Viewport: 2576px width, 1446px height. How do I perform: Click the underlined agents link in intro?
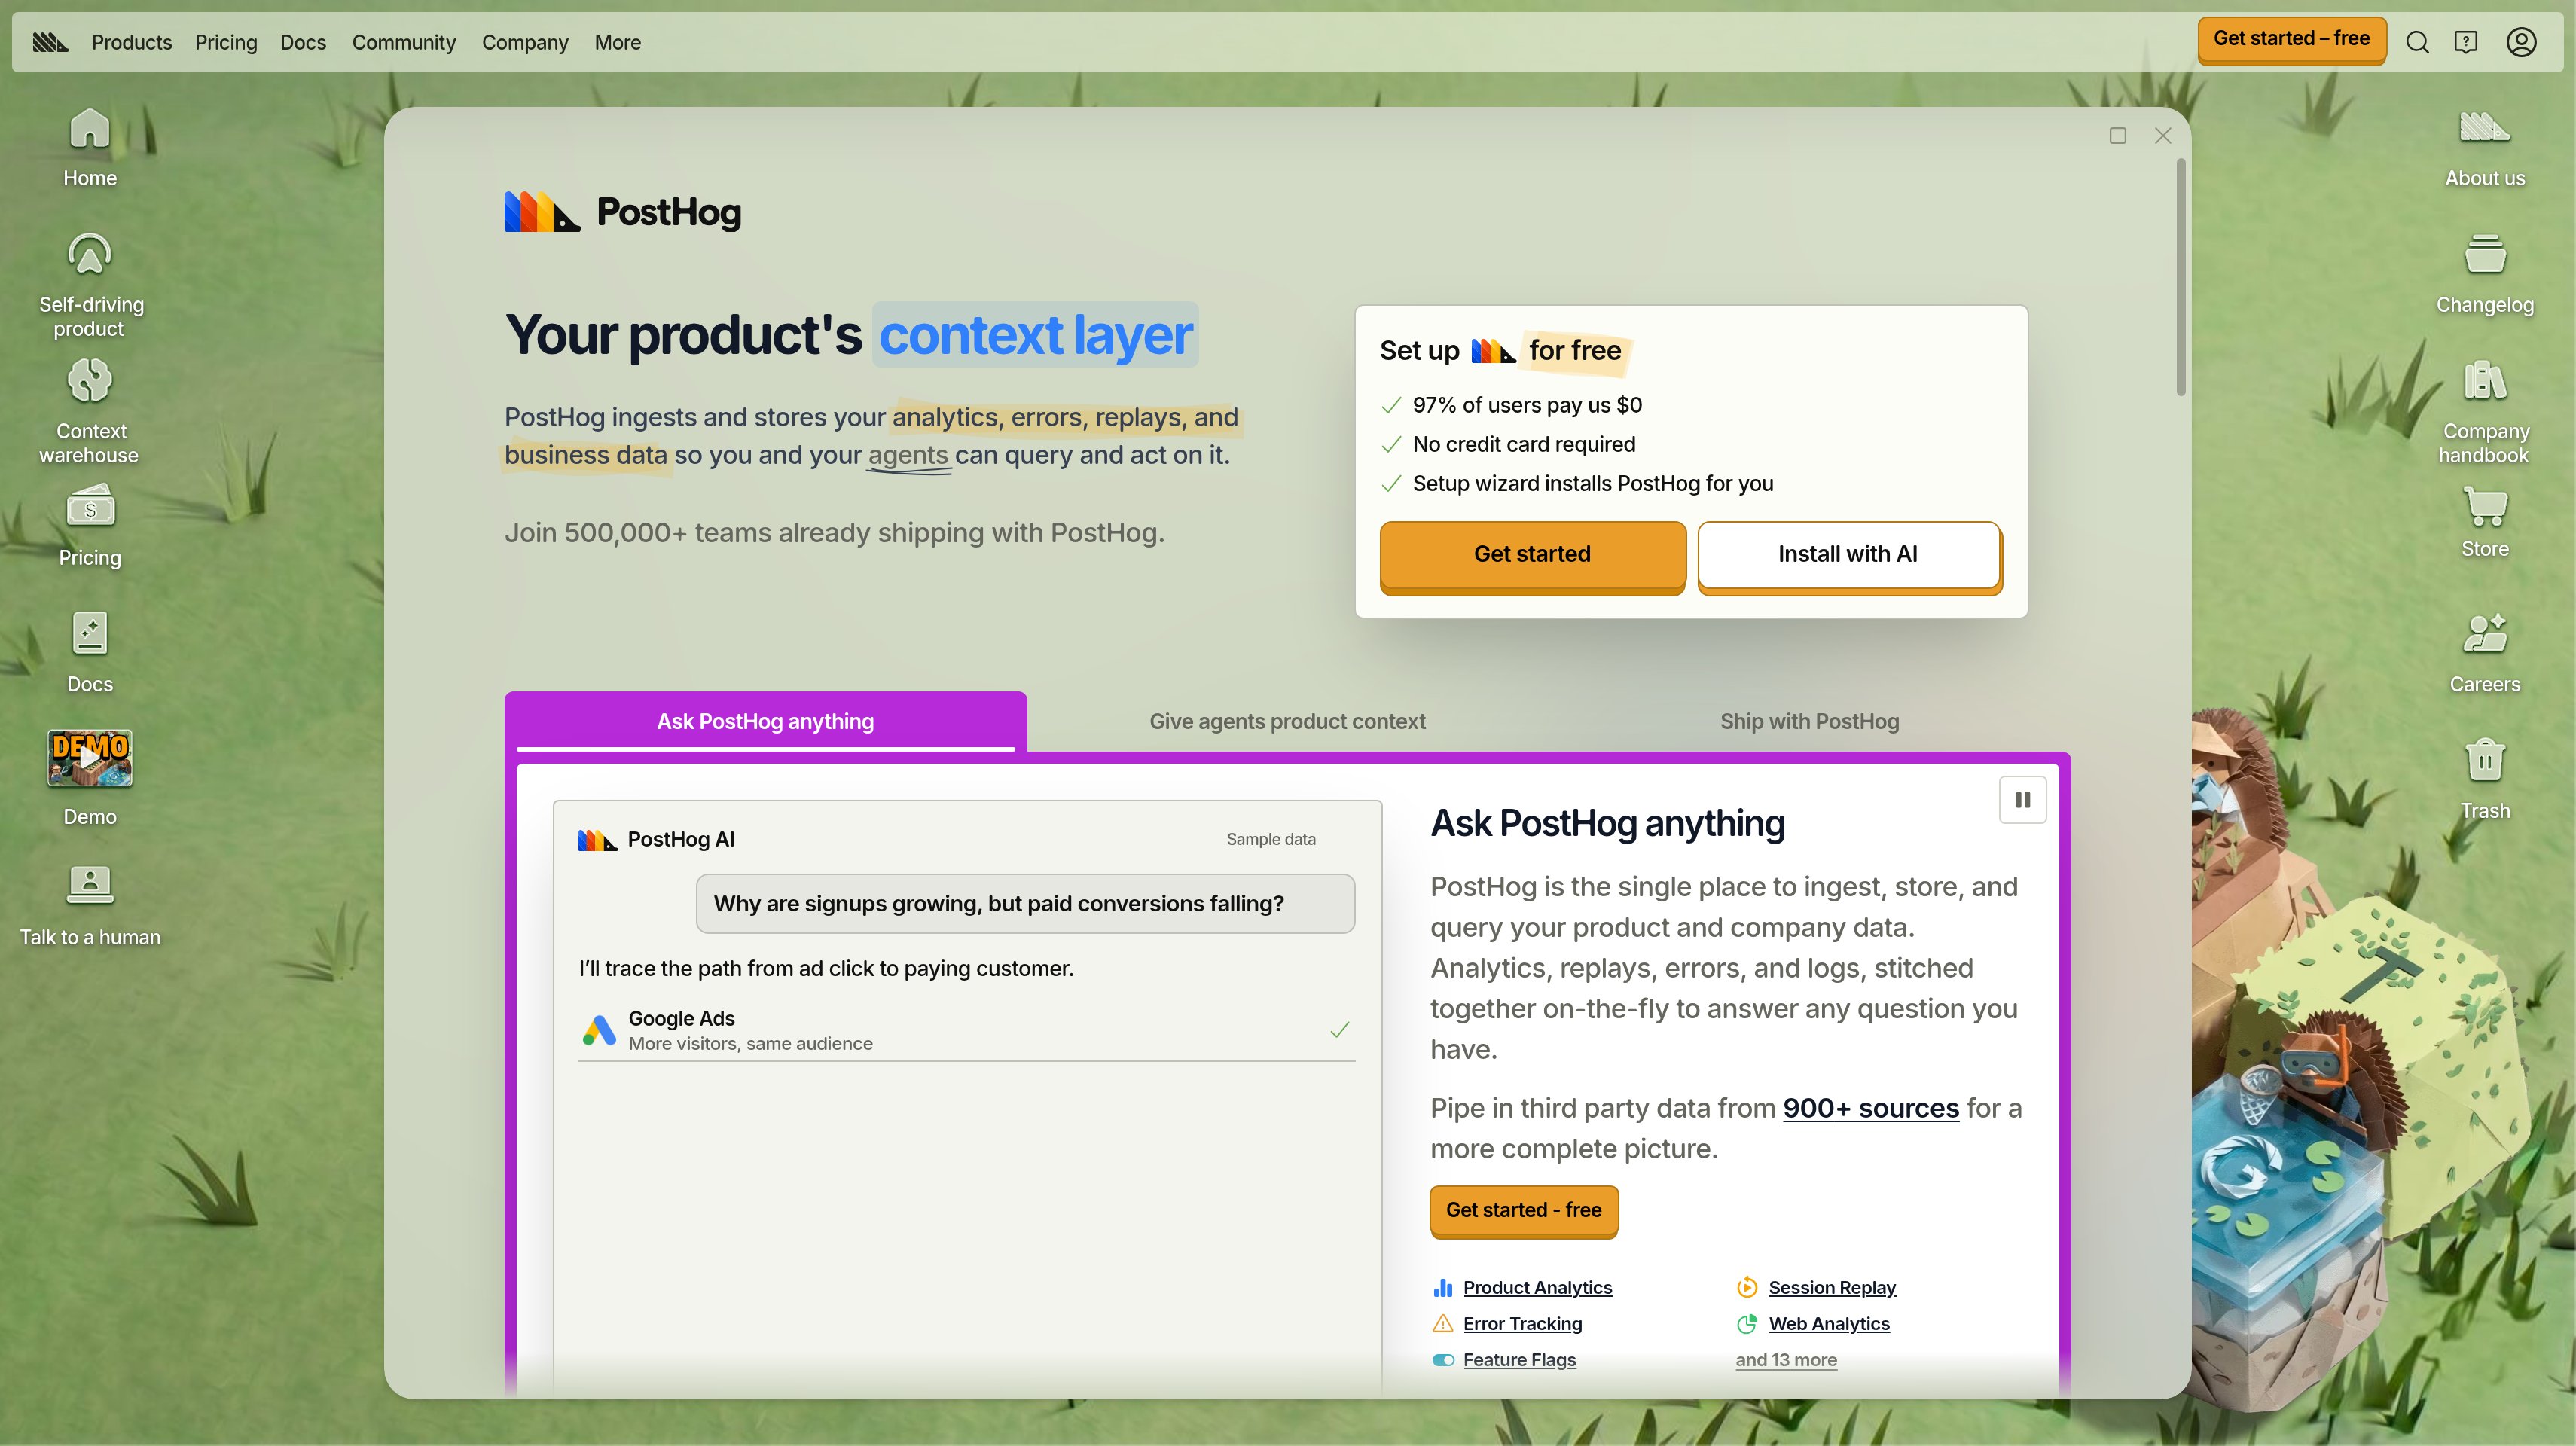pyautogui.click(x=908, y=455)
